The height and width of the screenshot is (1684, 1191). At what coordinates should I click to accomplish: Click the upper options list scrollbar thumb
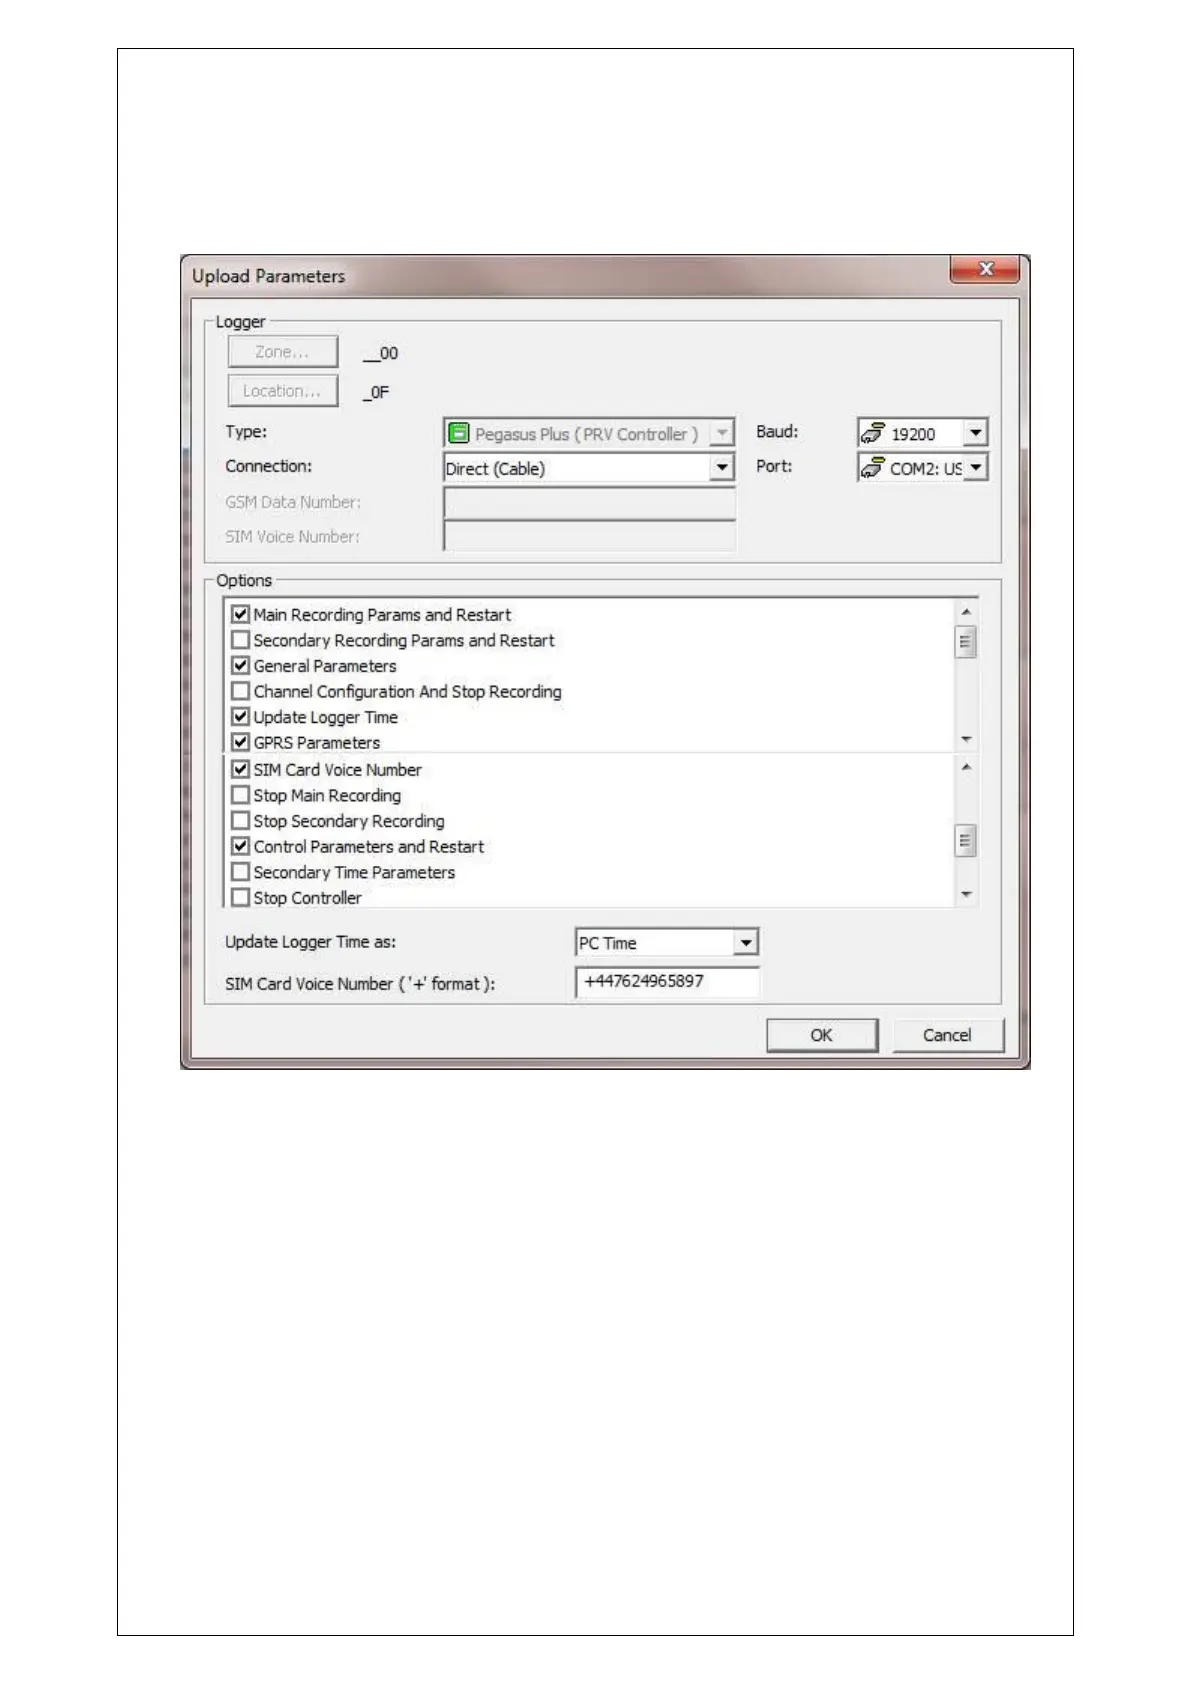click(966, 642)
